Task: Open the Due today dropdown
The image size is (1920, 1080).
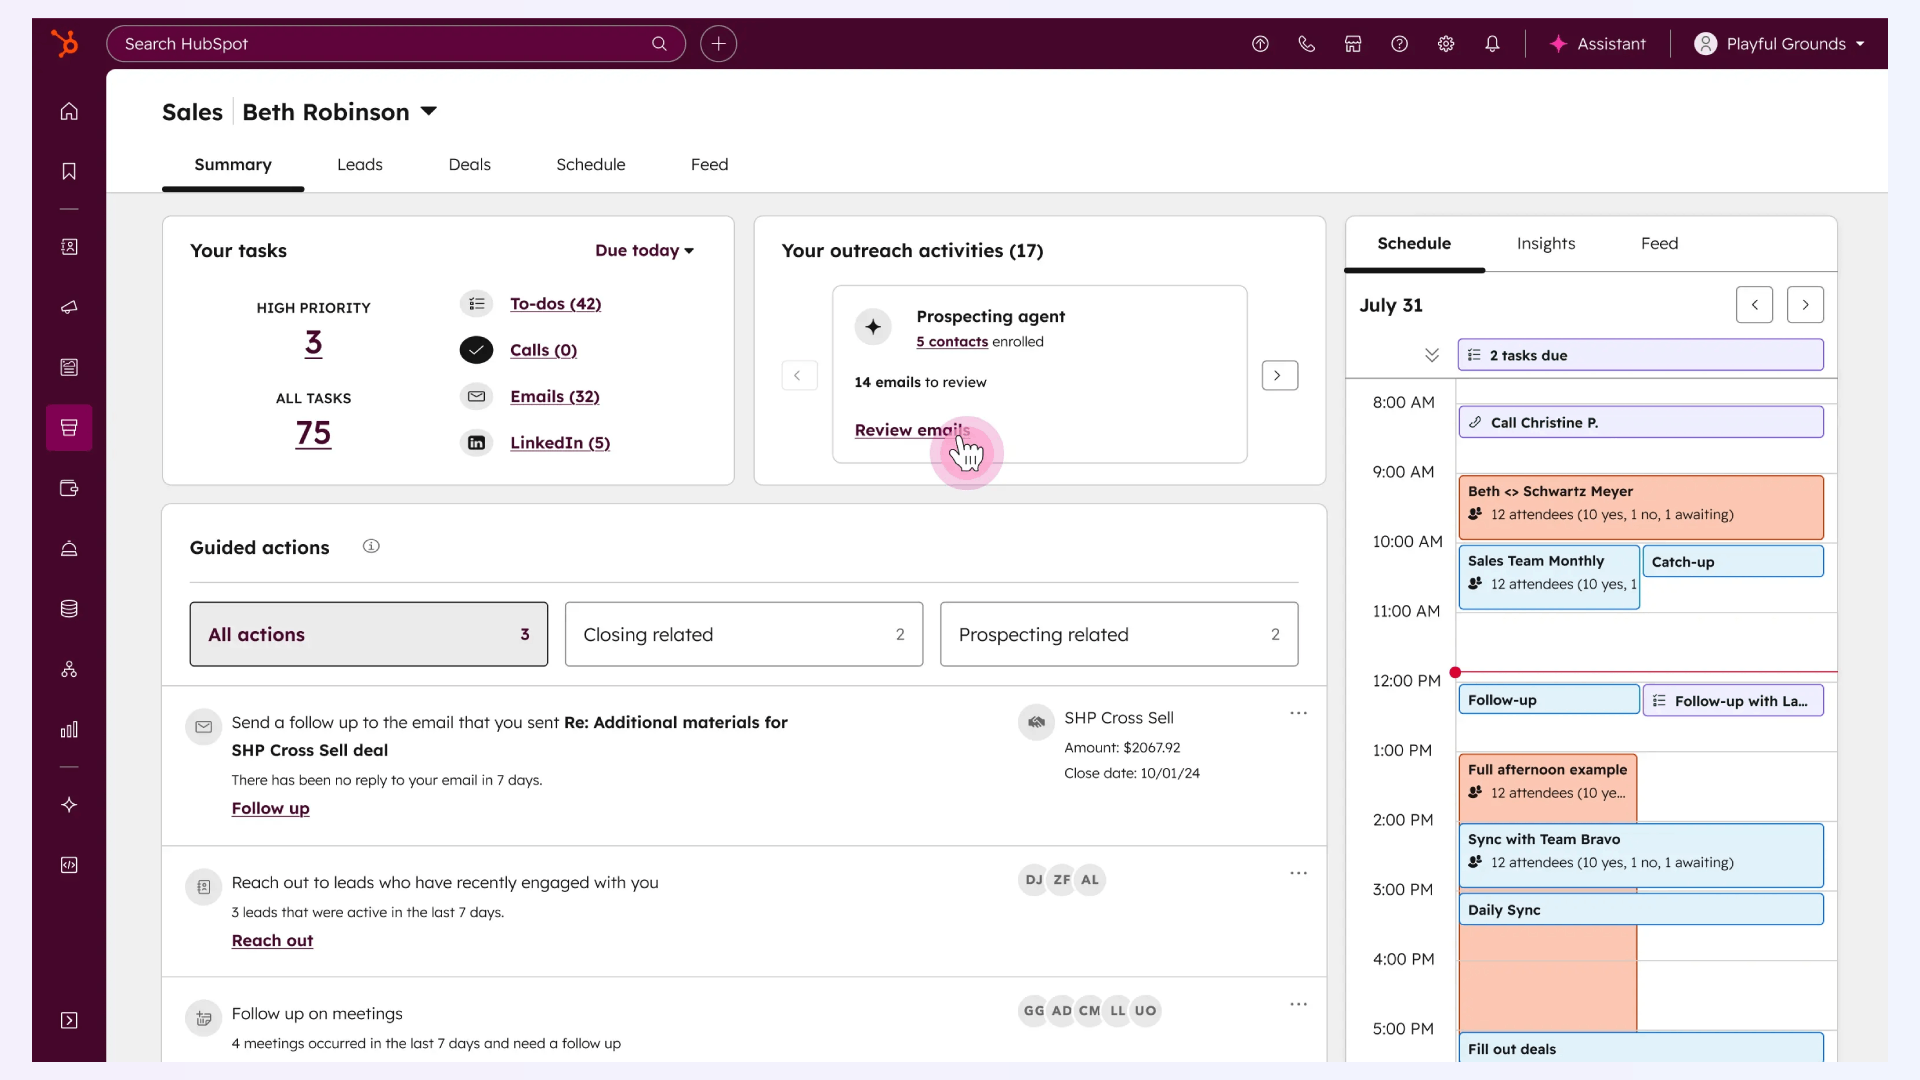Action: click(644, 251)
